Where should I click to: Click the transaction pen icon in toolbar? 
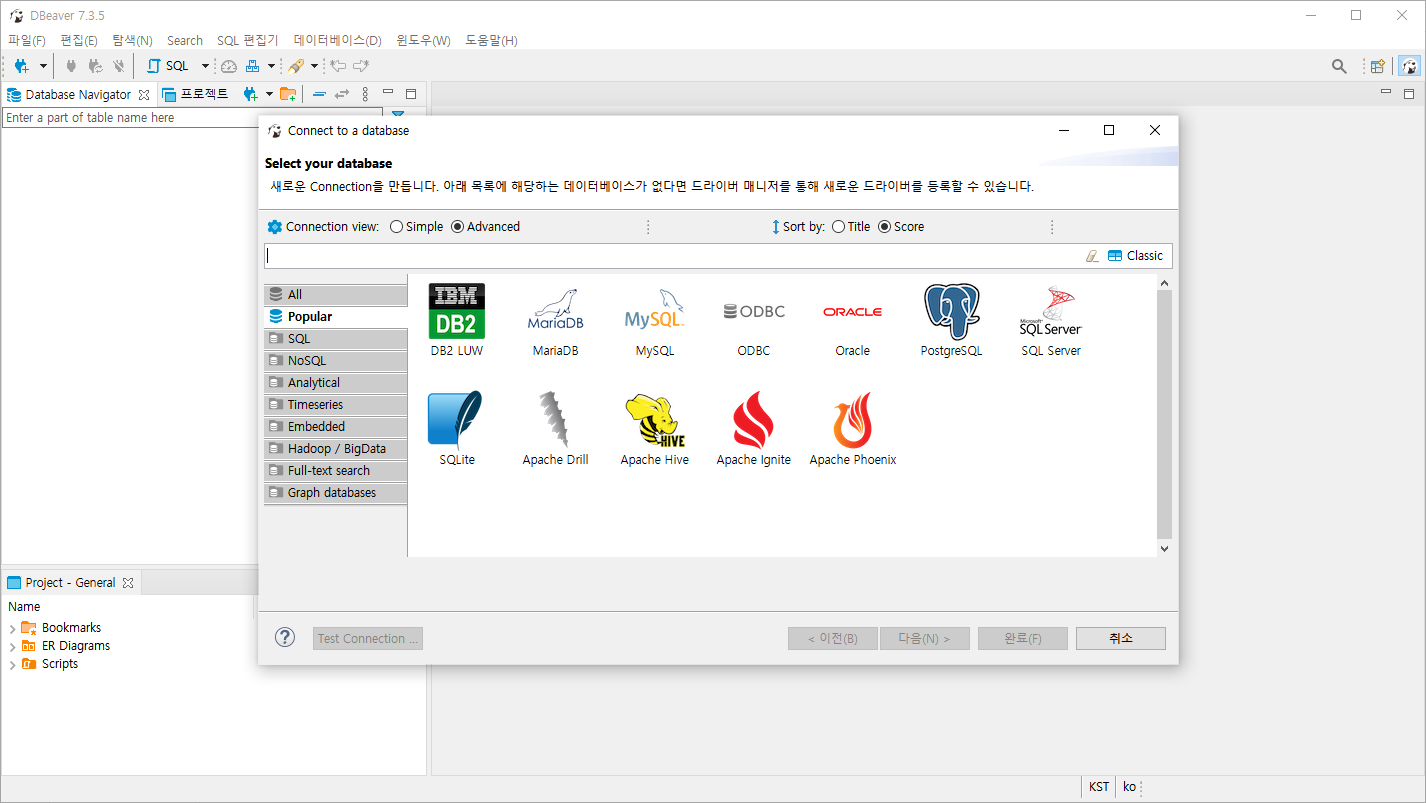tap(296, 66)
